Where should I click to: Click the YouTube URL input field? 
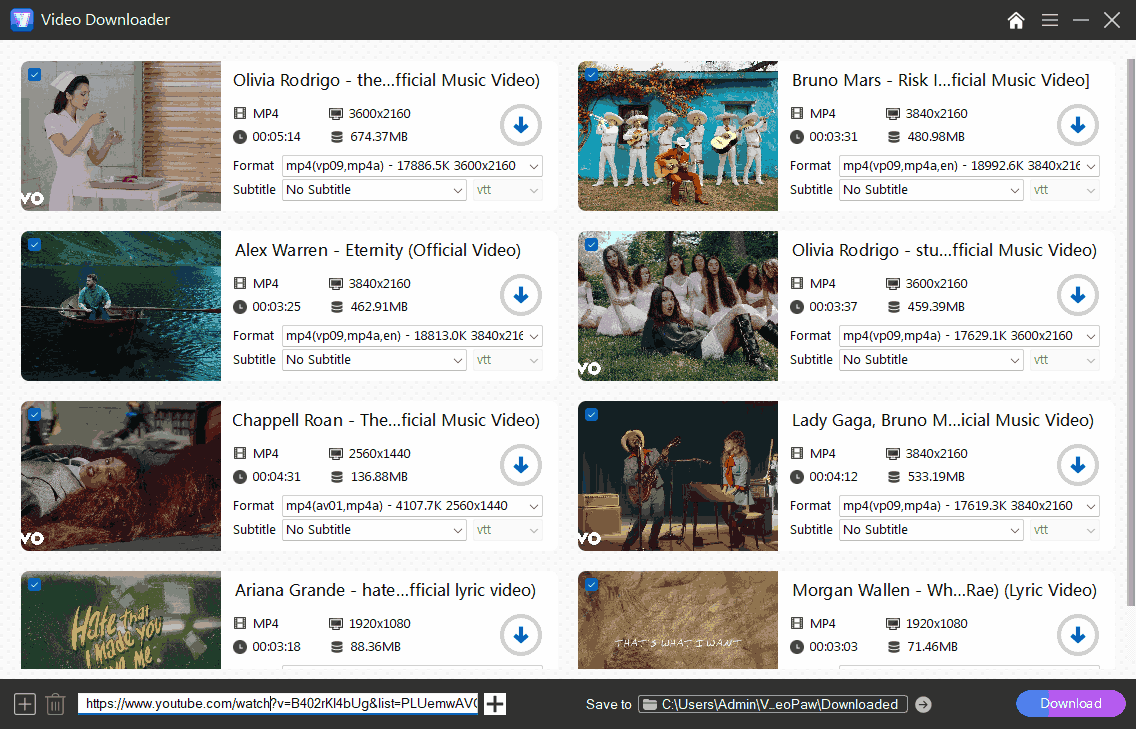(278, 704)
